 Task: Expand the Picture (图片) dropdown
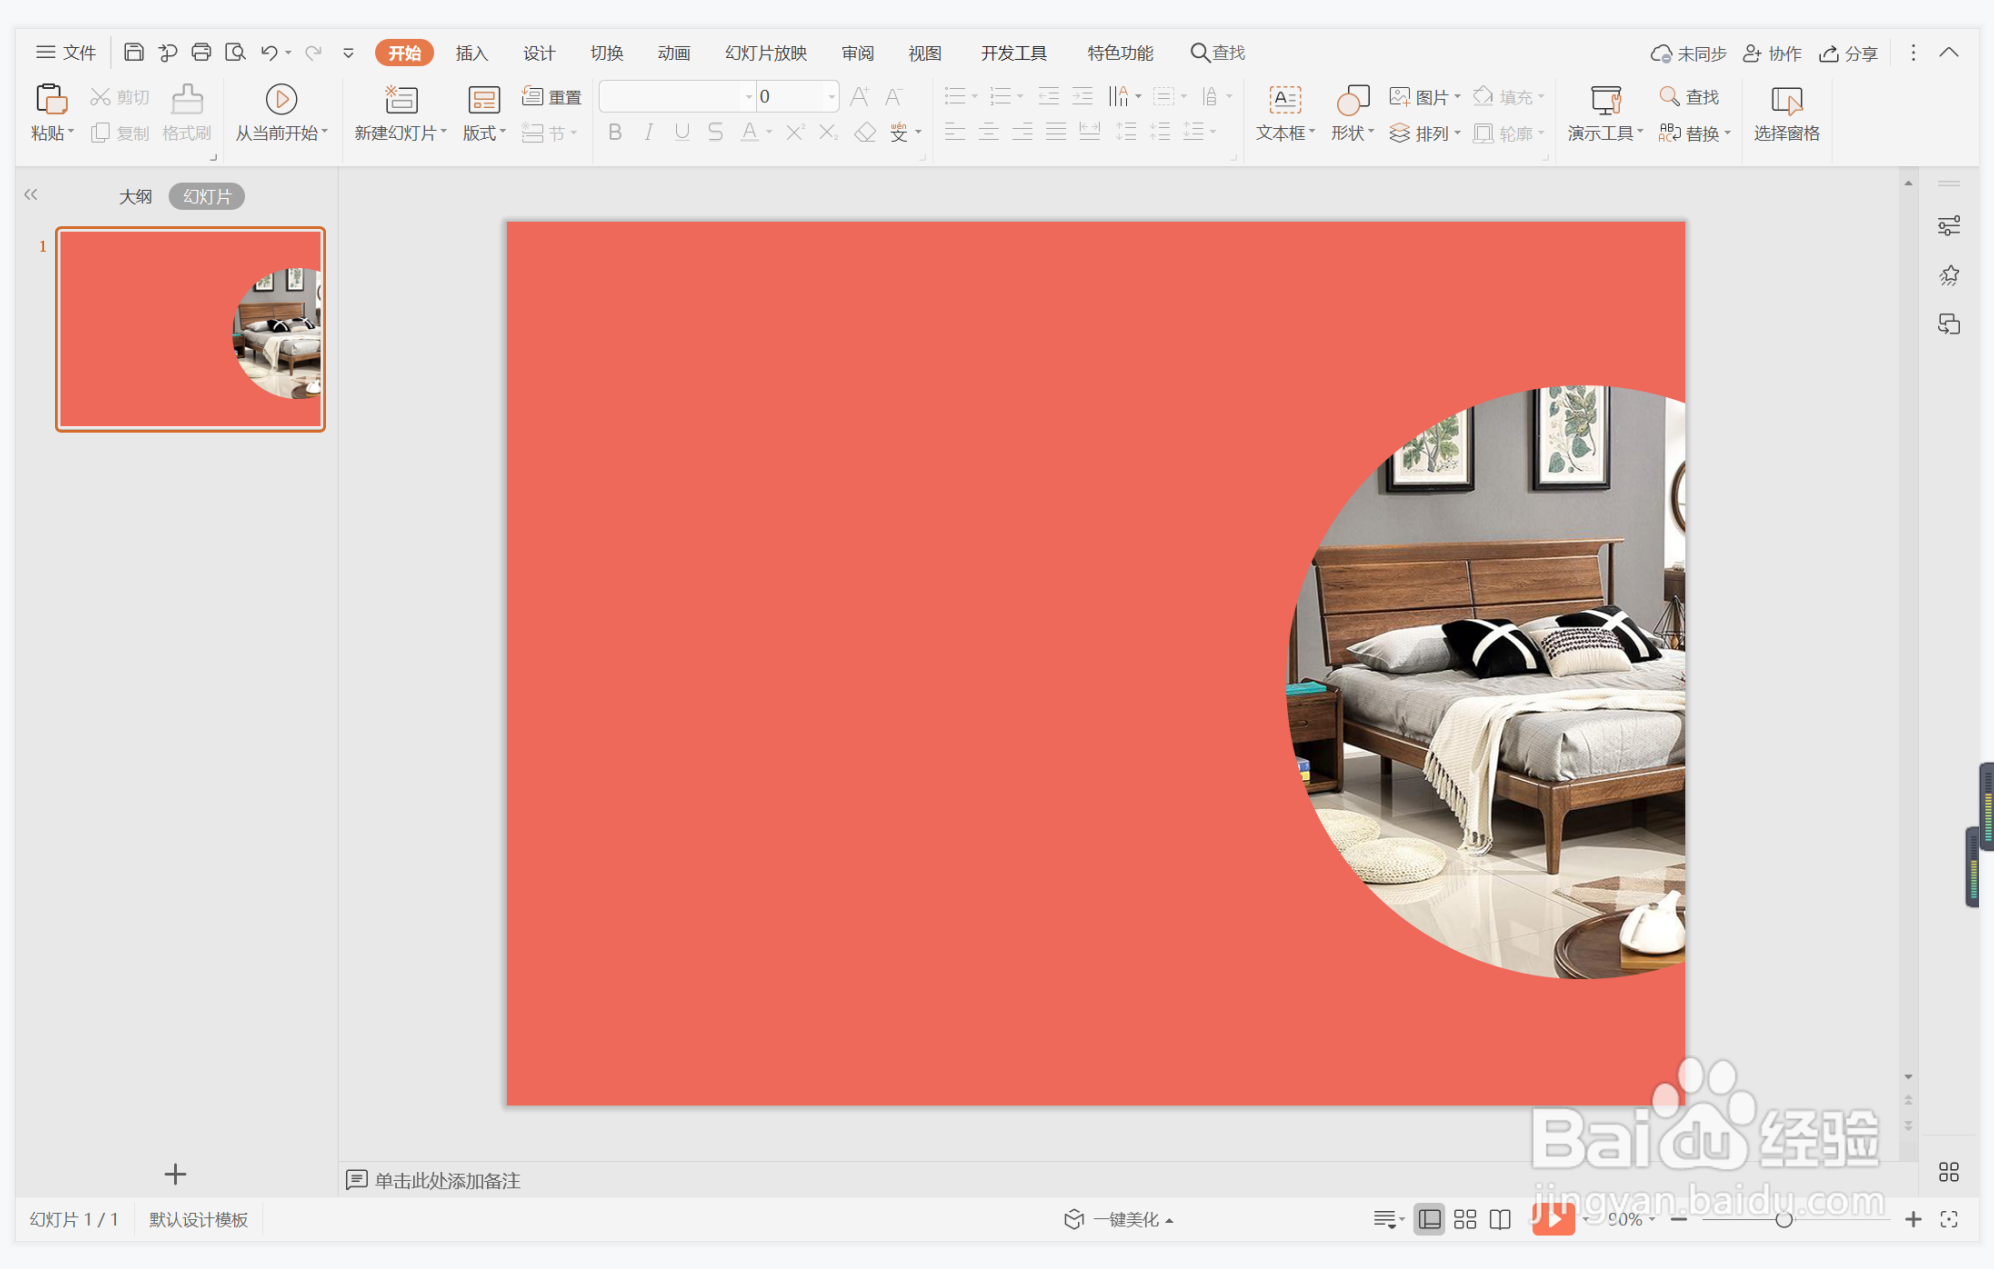point(1457,97)
